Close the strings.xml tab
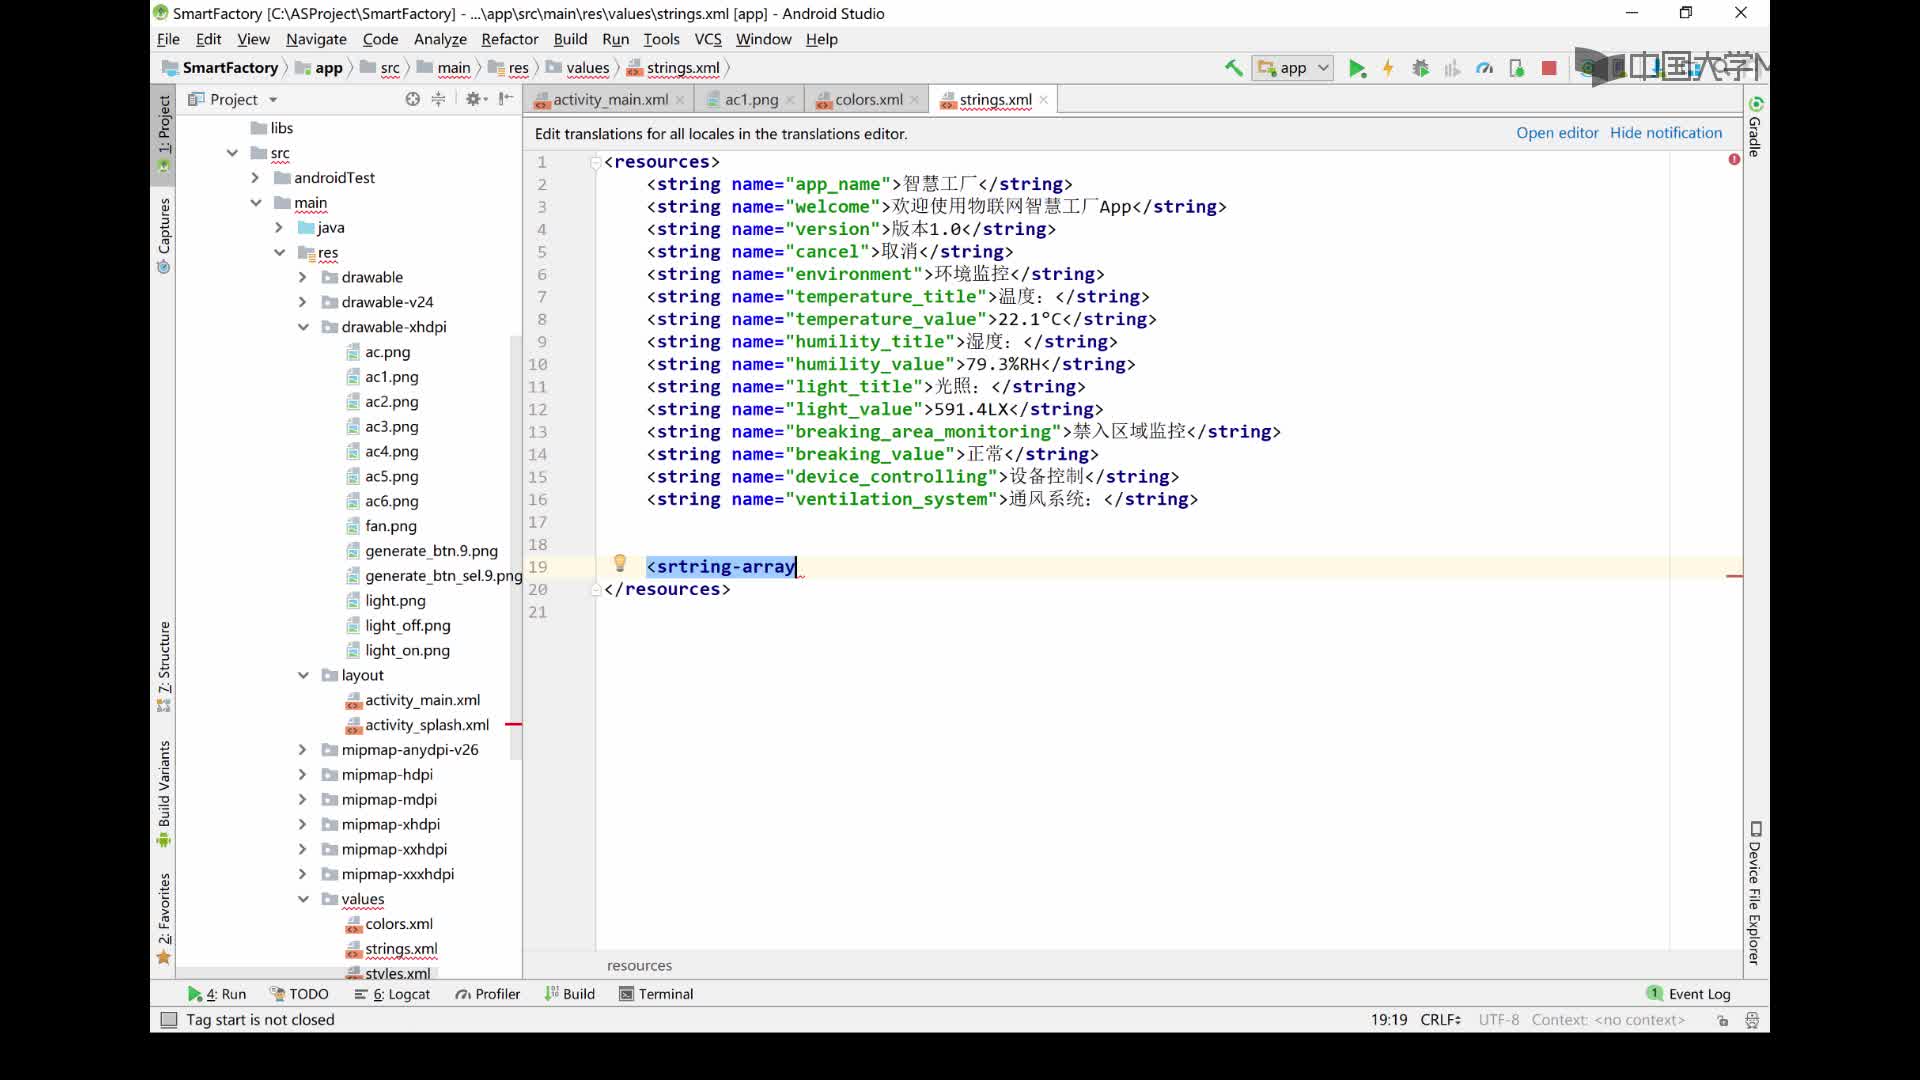The image size is (1920, 1080). click(x=1043, y=100)
